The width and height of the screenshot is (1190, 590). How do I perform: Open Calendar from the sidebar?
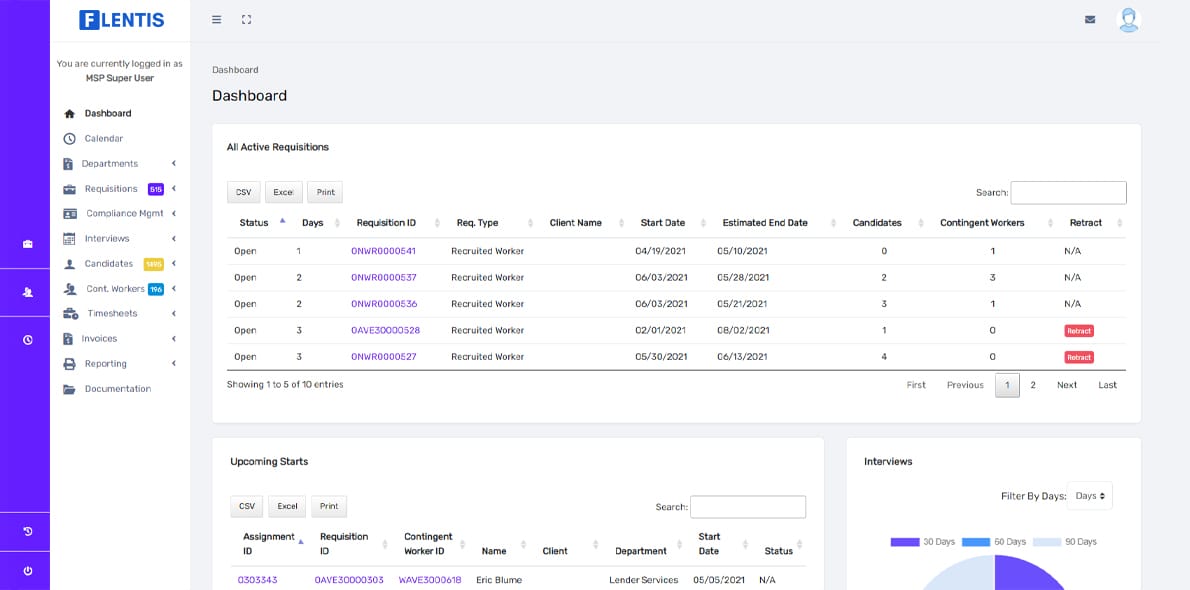click(104, 139)
